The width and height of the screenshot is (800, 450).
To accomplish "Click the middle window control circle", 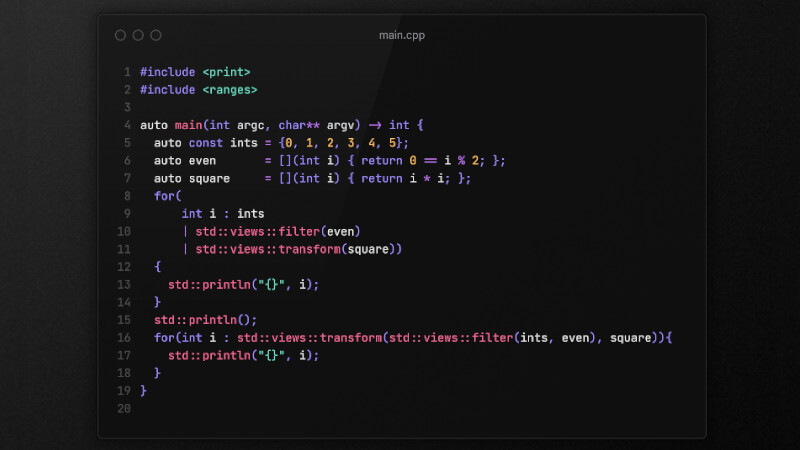I will (138, 35).
